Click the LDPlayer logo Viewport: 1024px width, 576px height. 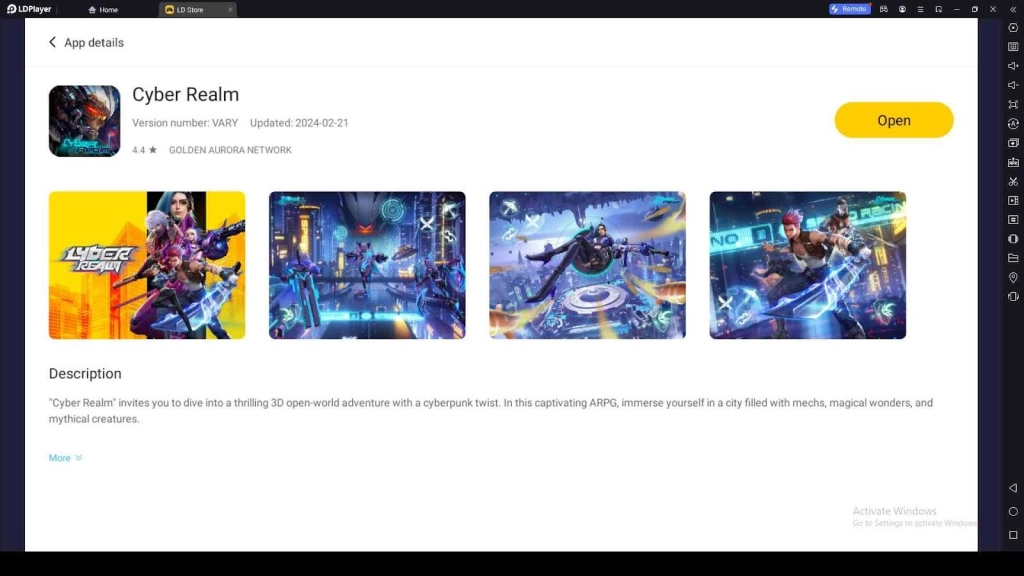[29, 9]
